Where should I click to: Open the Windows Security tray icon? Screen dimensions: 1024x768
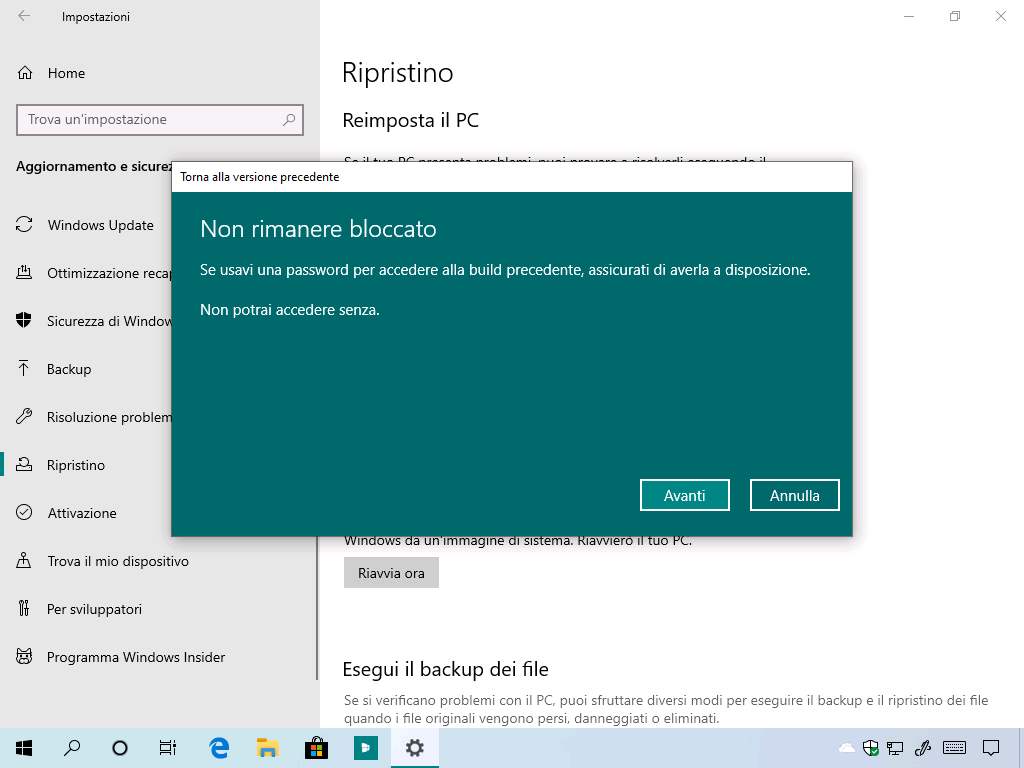pos(871,748)
